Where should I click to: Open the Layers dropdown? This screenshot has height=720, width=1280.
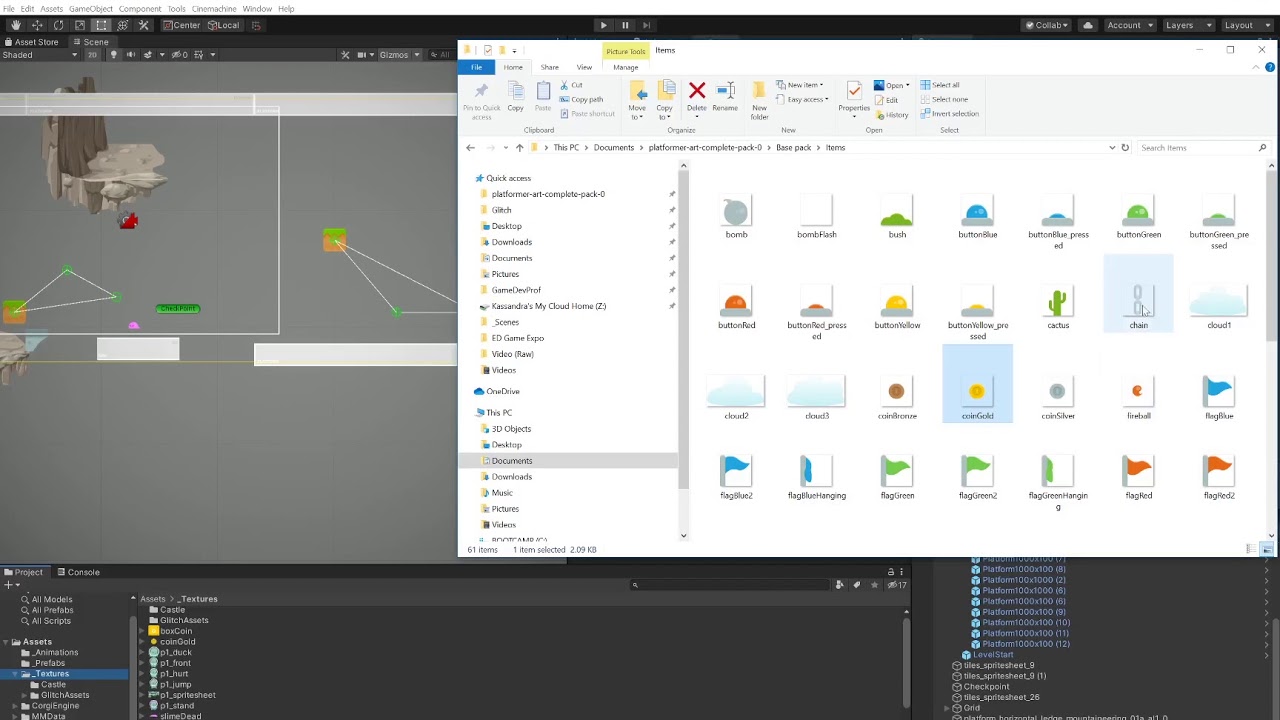click(1186, 25)
